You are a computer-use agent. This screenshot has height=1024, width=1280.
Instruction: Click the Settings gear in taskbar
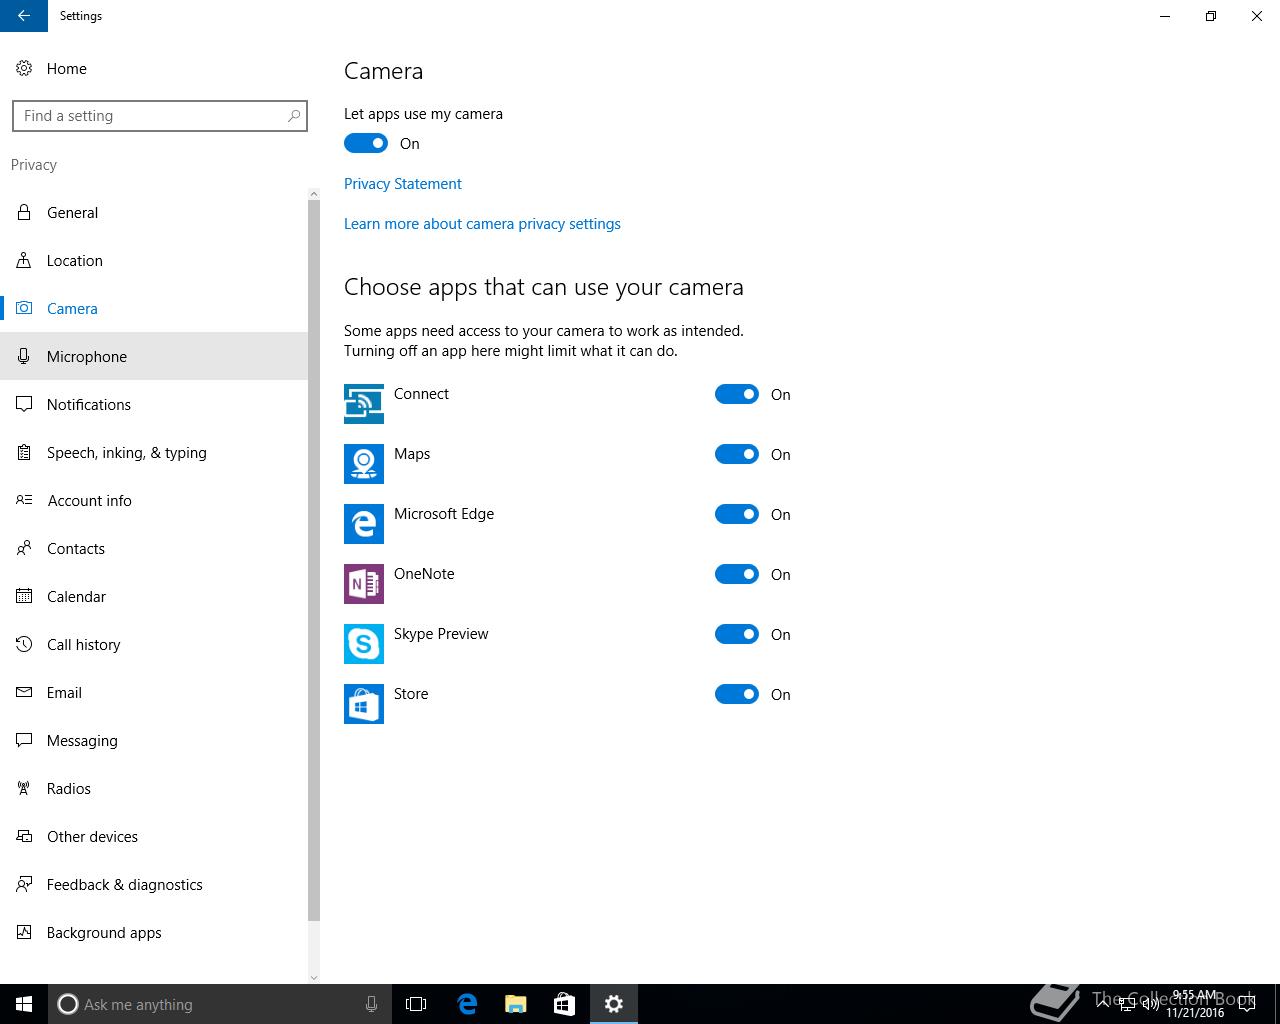[x=614, y=1004]
